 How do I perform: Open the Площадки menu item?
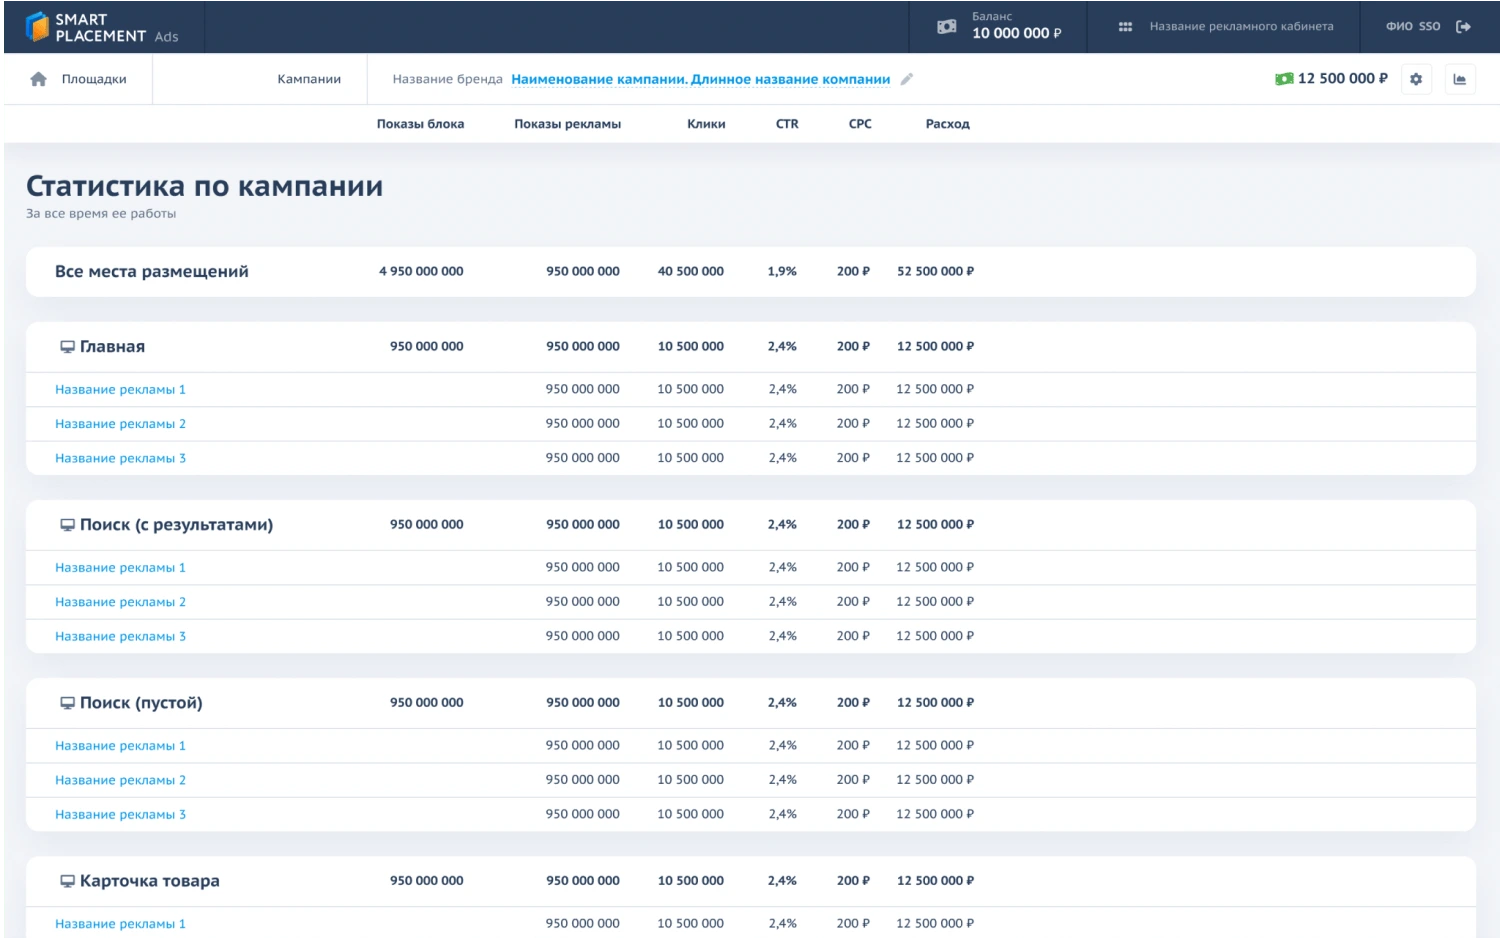94,79
